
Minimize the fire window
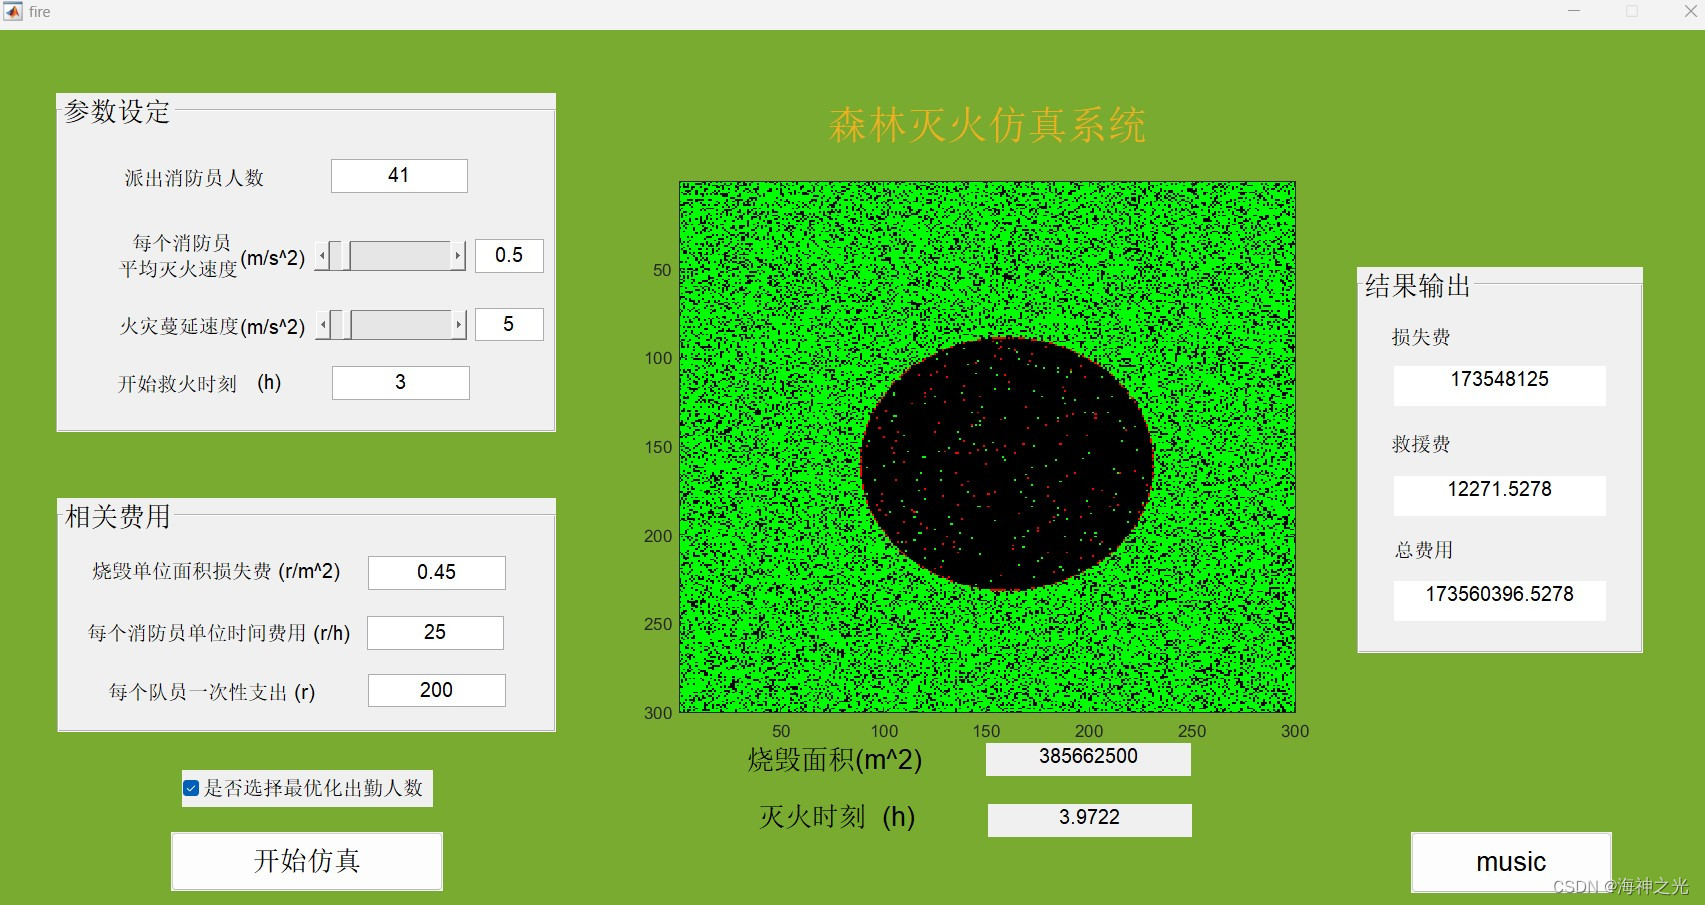1574,11
